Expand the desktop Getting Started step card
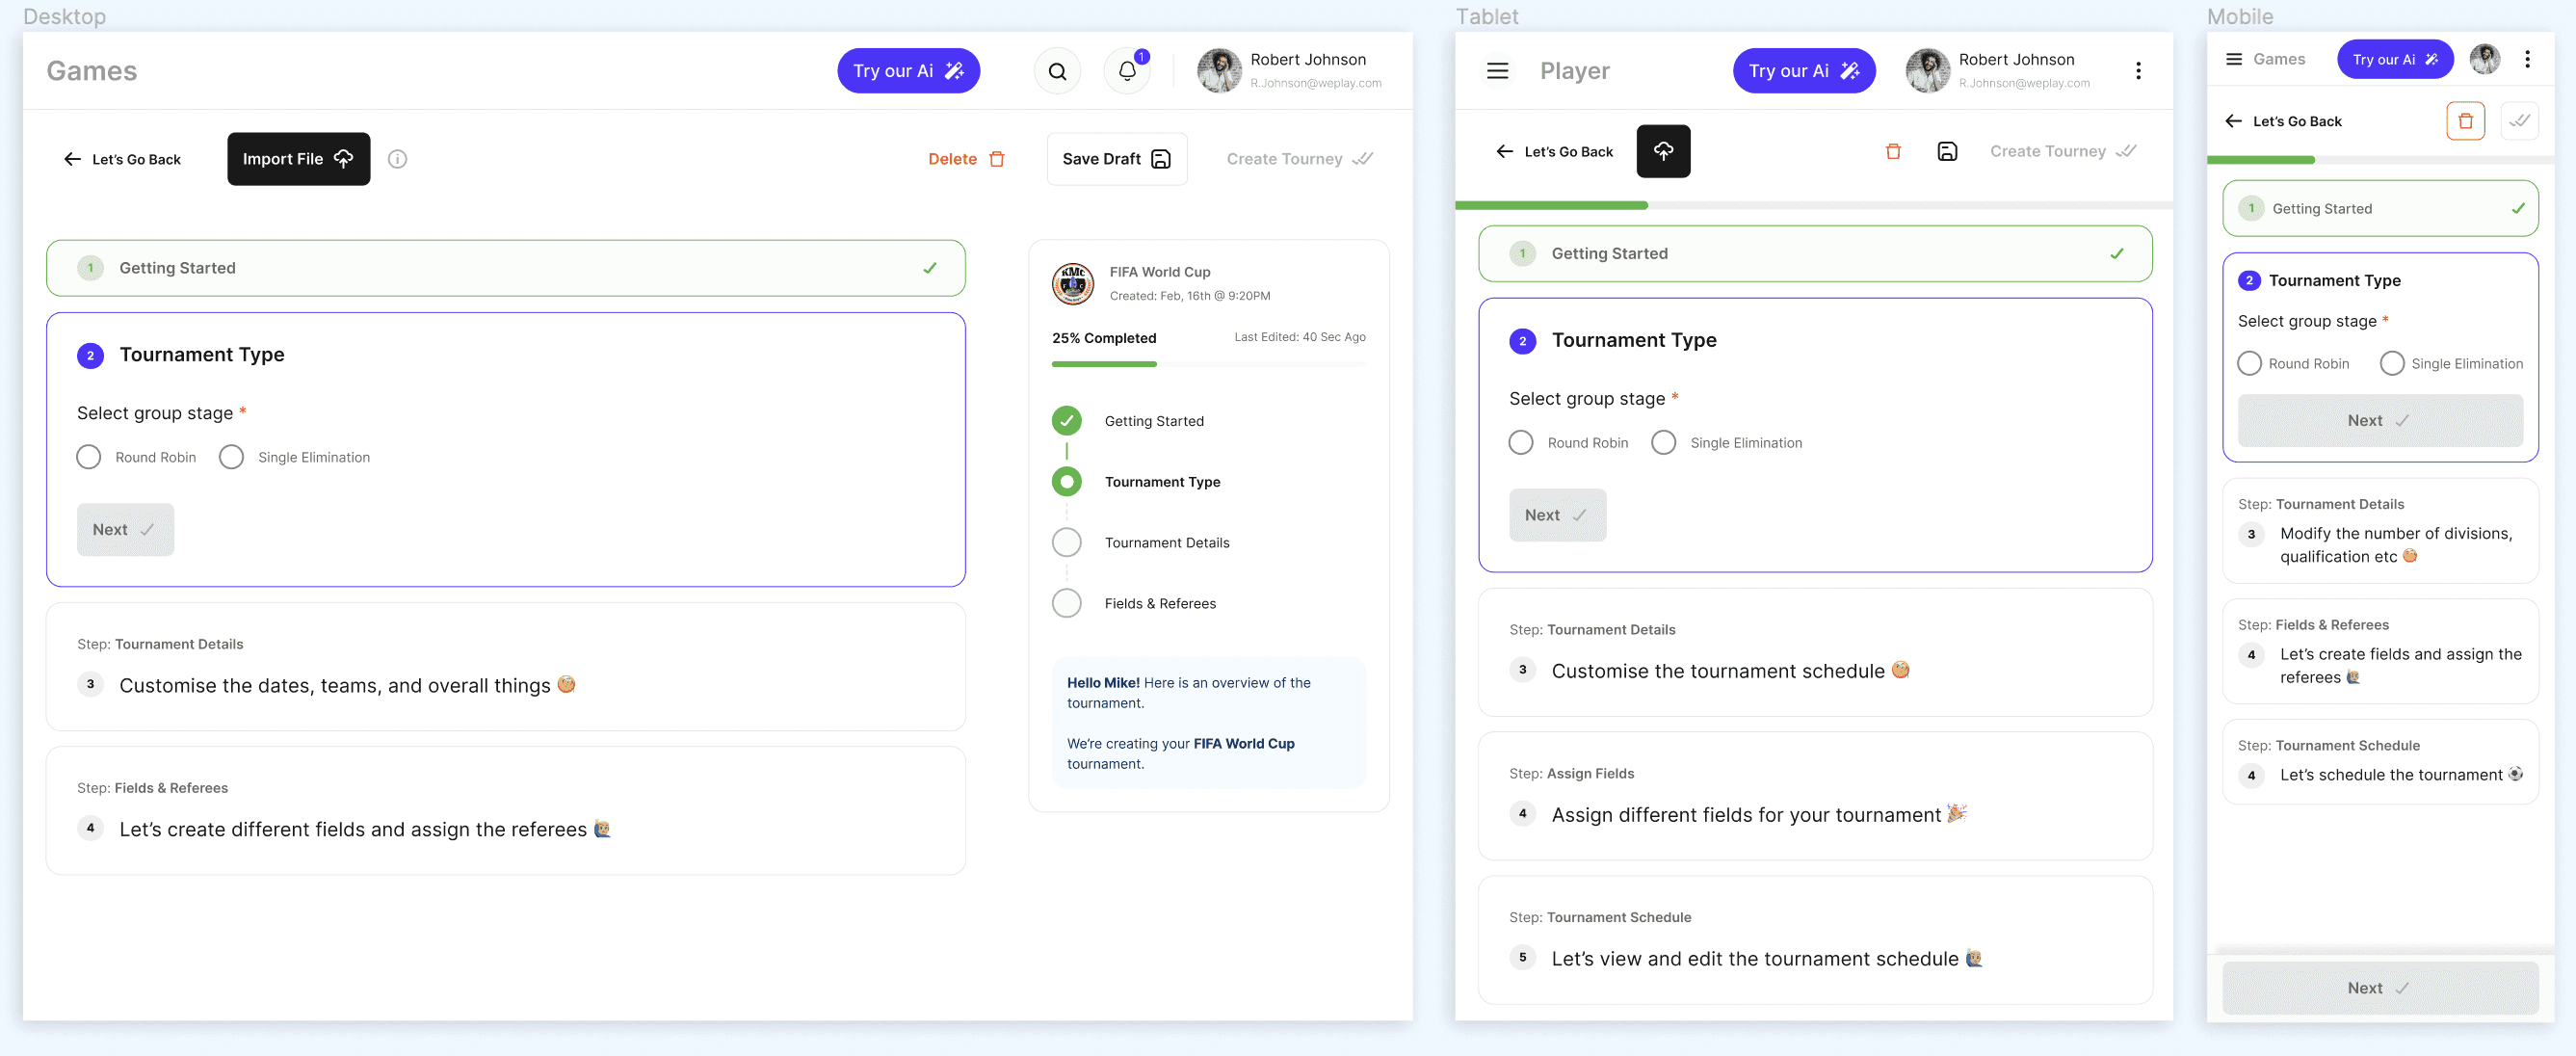Screen dimensions: 2576x1056 505,268
